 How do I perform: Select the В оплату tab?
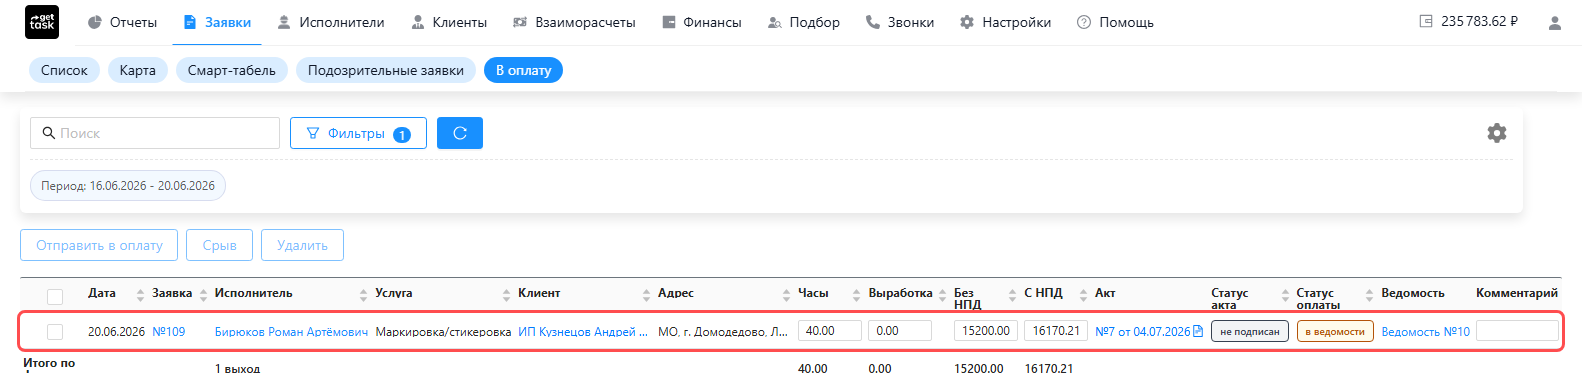524,70
